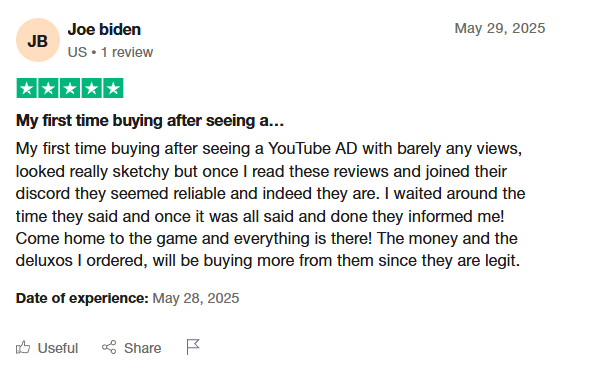The width and height of the screenshot is (599, 384).
Task: Click the "Date of experience:" label
Action: [82, 298]
